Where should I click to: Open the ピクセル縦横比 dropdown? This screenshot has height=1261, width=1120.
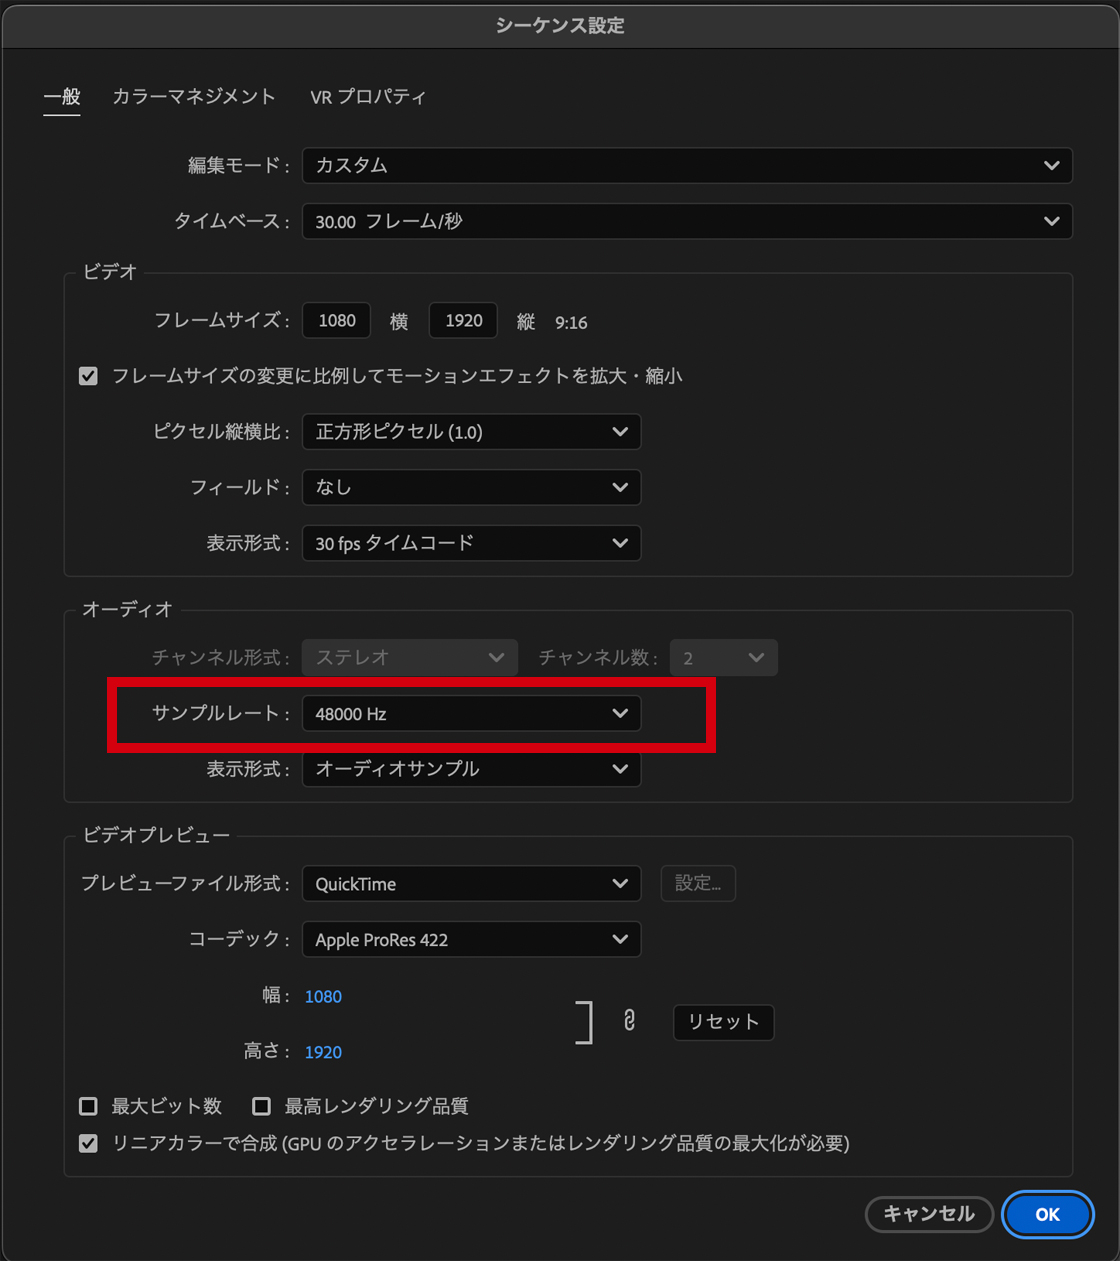471,432
